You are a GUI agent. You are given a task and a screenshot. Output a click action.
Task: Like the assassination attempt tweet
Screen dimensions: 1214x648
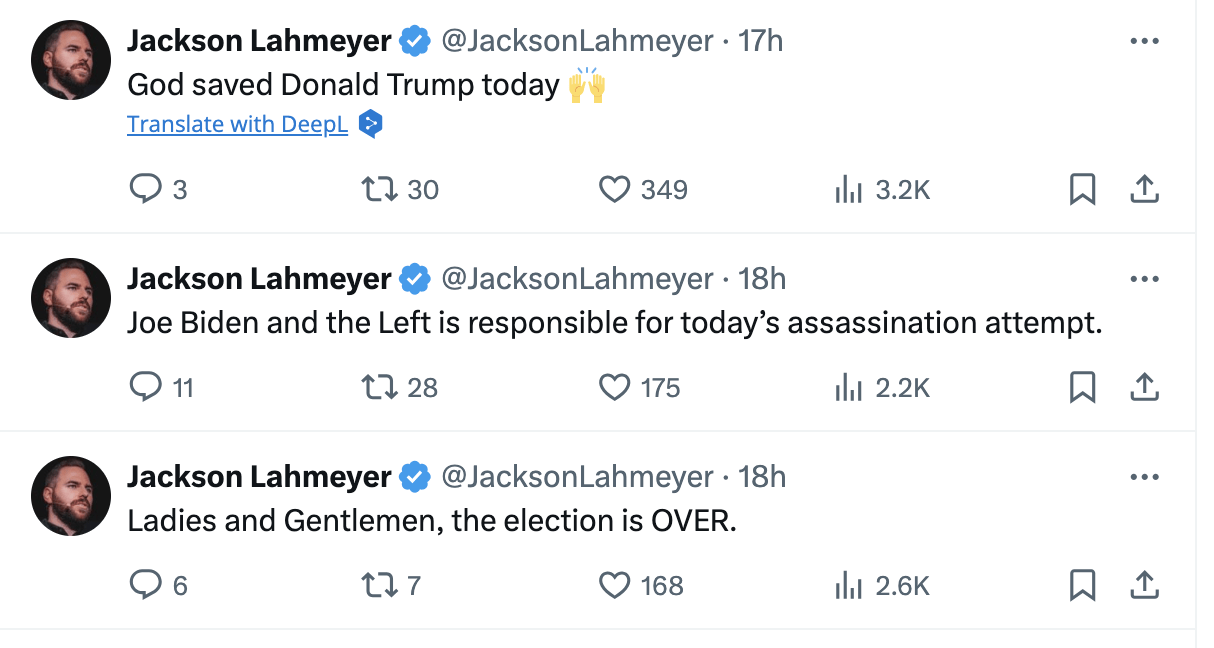(x=614, y=387)
